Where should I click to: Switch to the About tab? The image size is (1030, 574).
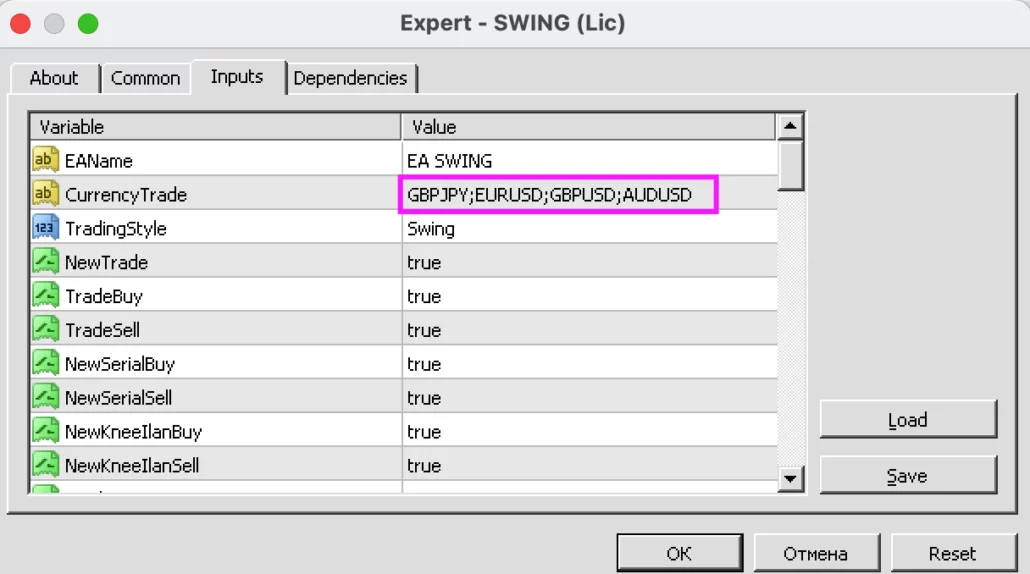point(54,78)
